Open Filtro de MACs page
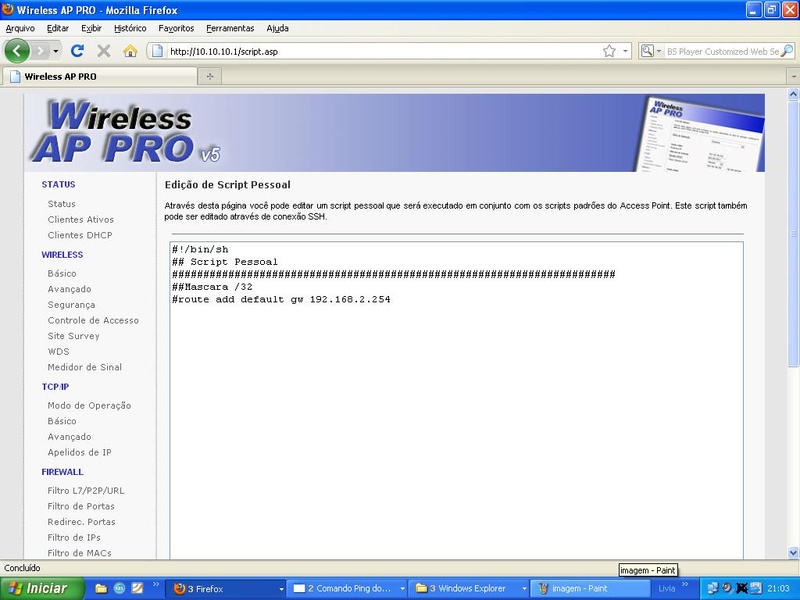This screenshot has height=600, width=800. pyautogui.click(x=79, y=553)
